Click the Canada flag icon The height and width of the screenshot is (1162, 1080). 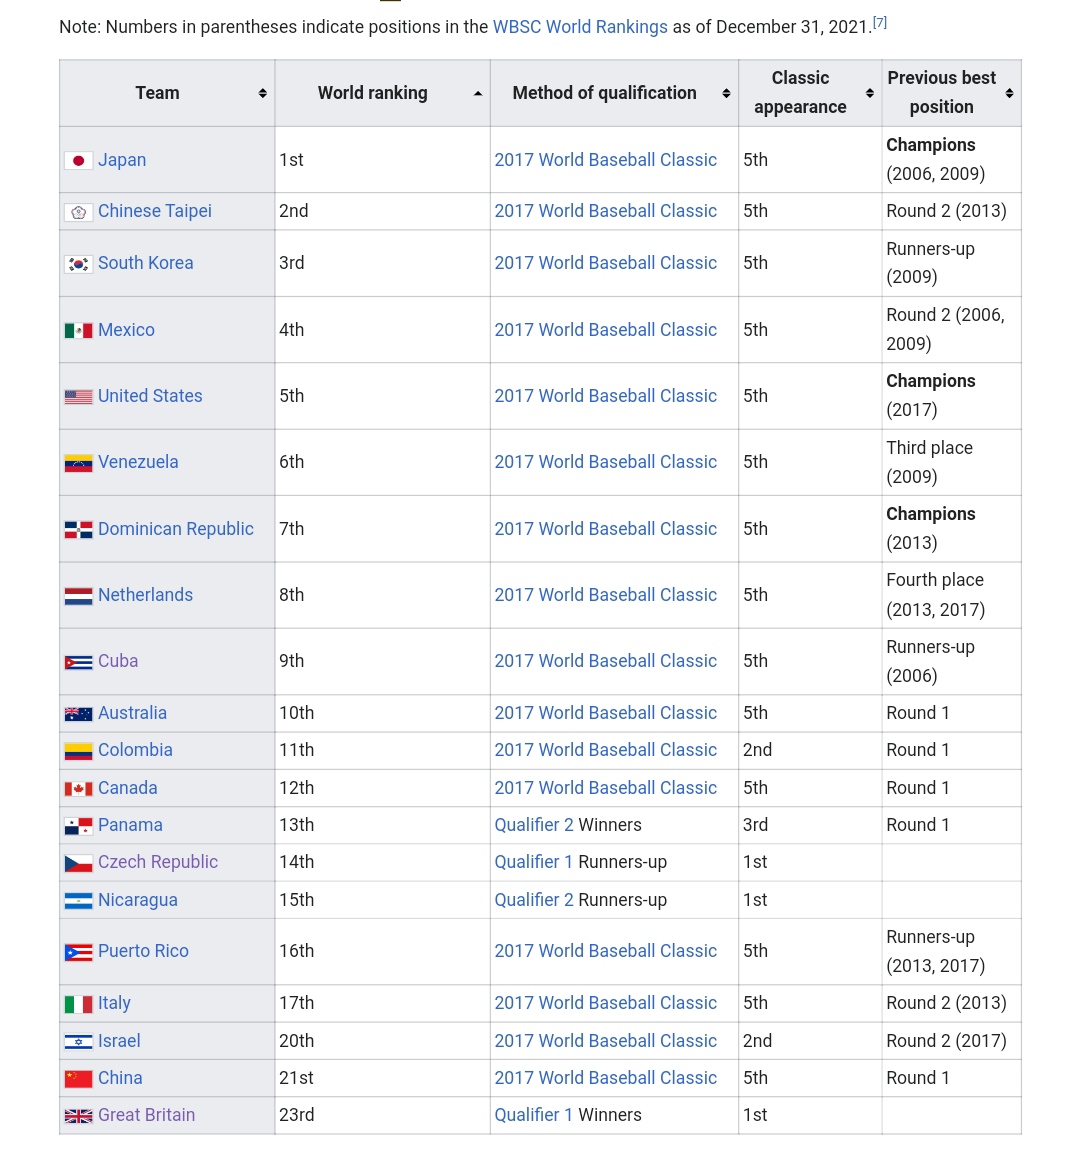78,789
